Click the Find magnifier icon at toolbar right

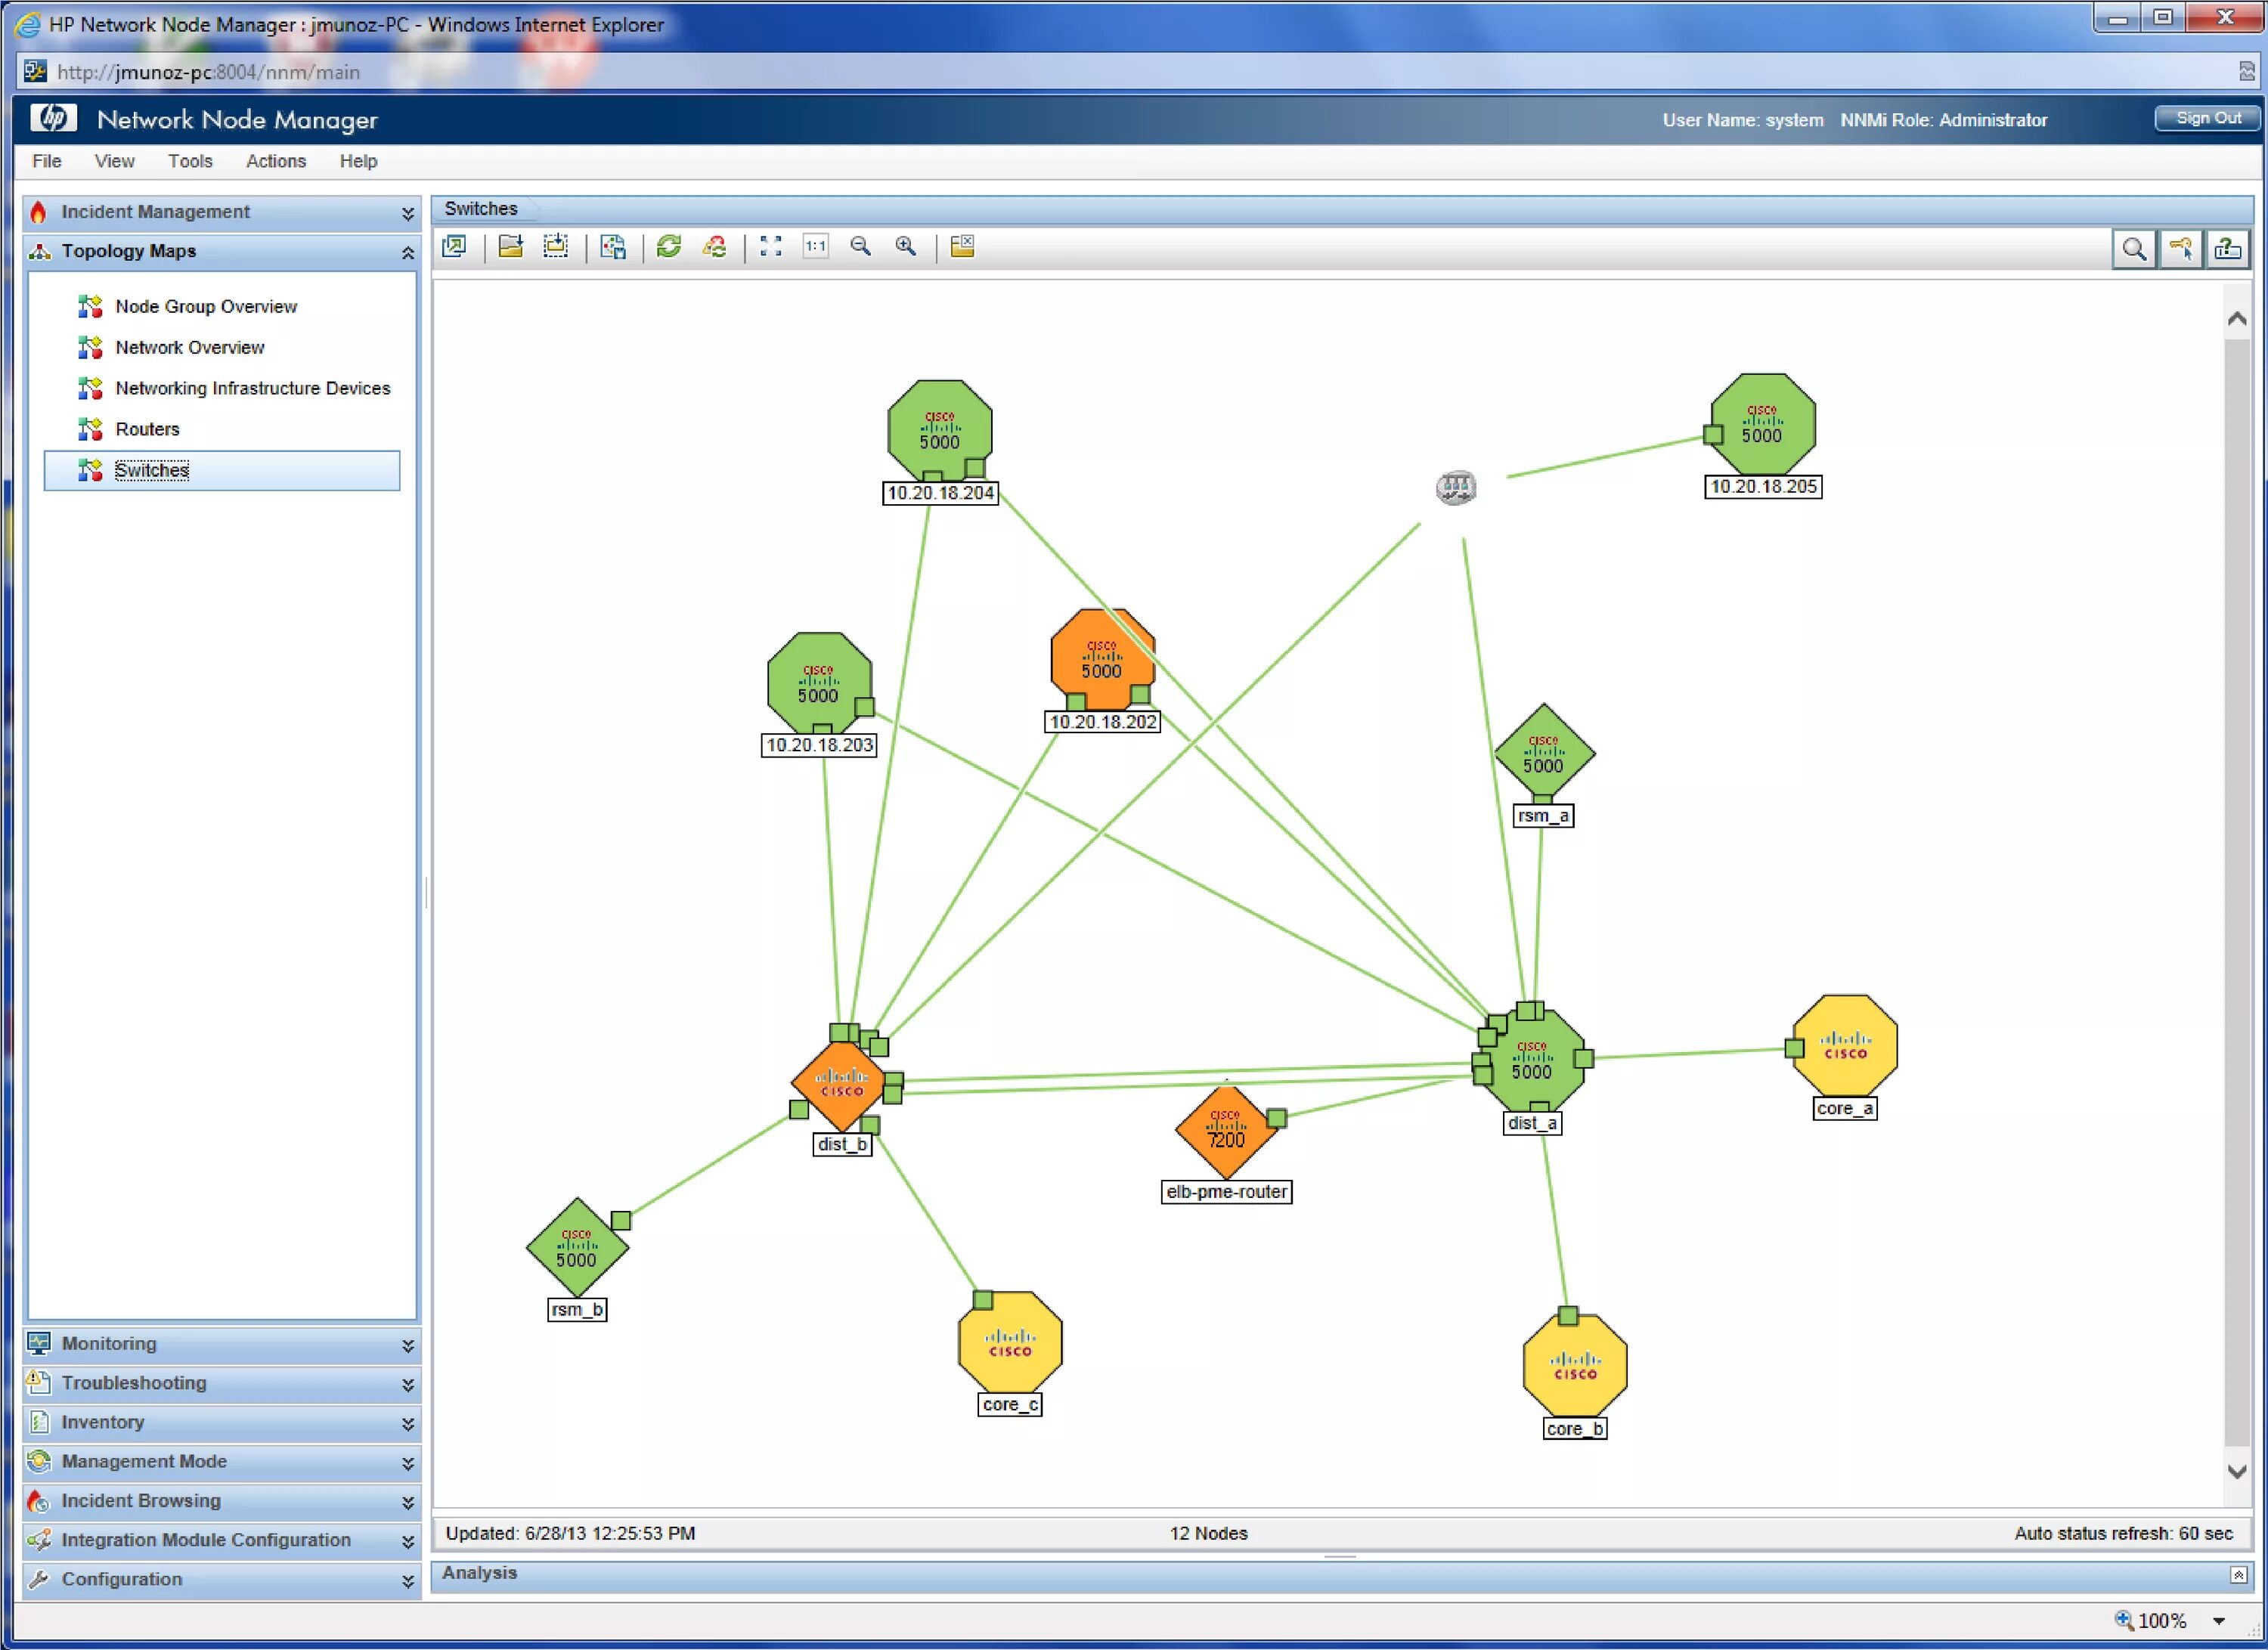pyautogui.click(x=2133, y=249)
